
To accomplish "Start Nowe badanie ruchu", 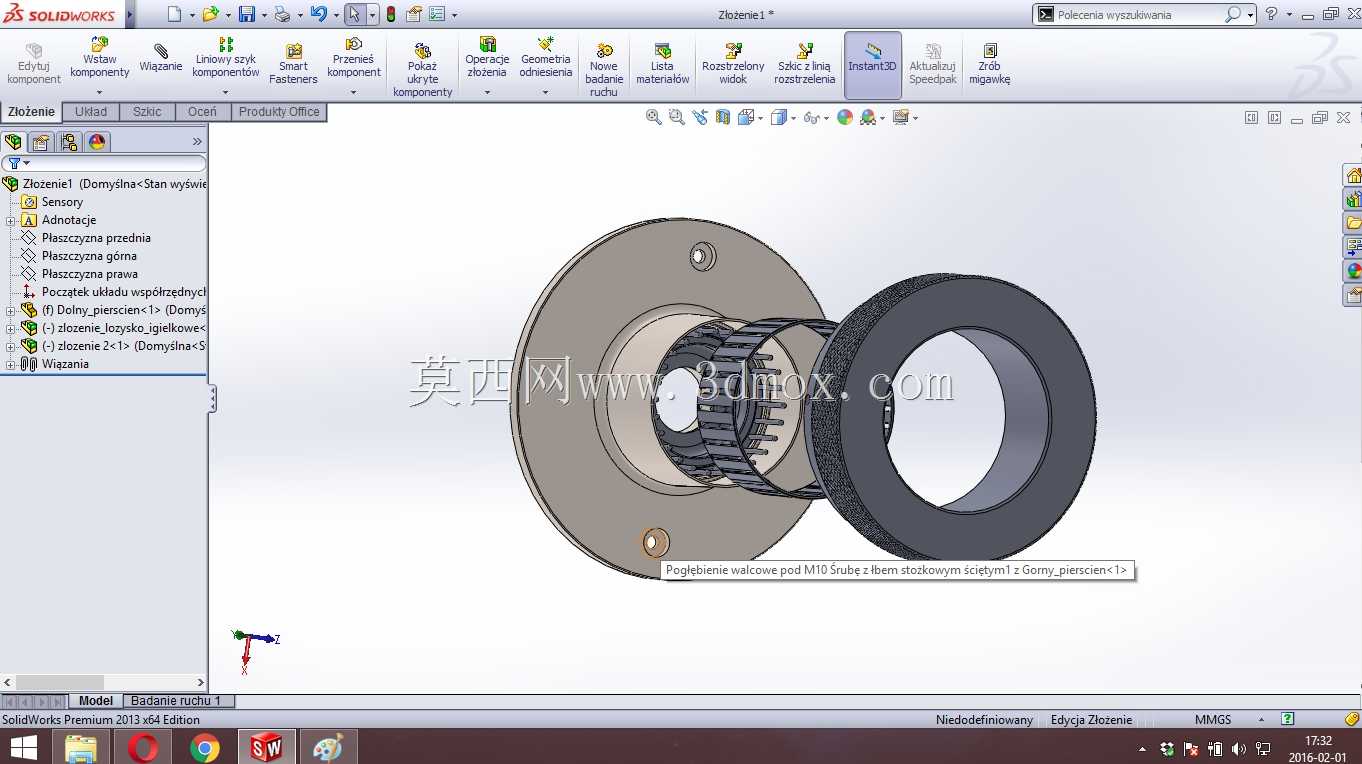I will (x=604, y=70).
